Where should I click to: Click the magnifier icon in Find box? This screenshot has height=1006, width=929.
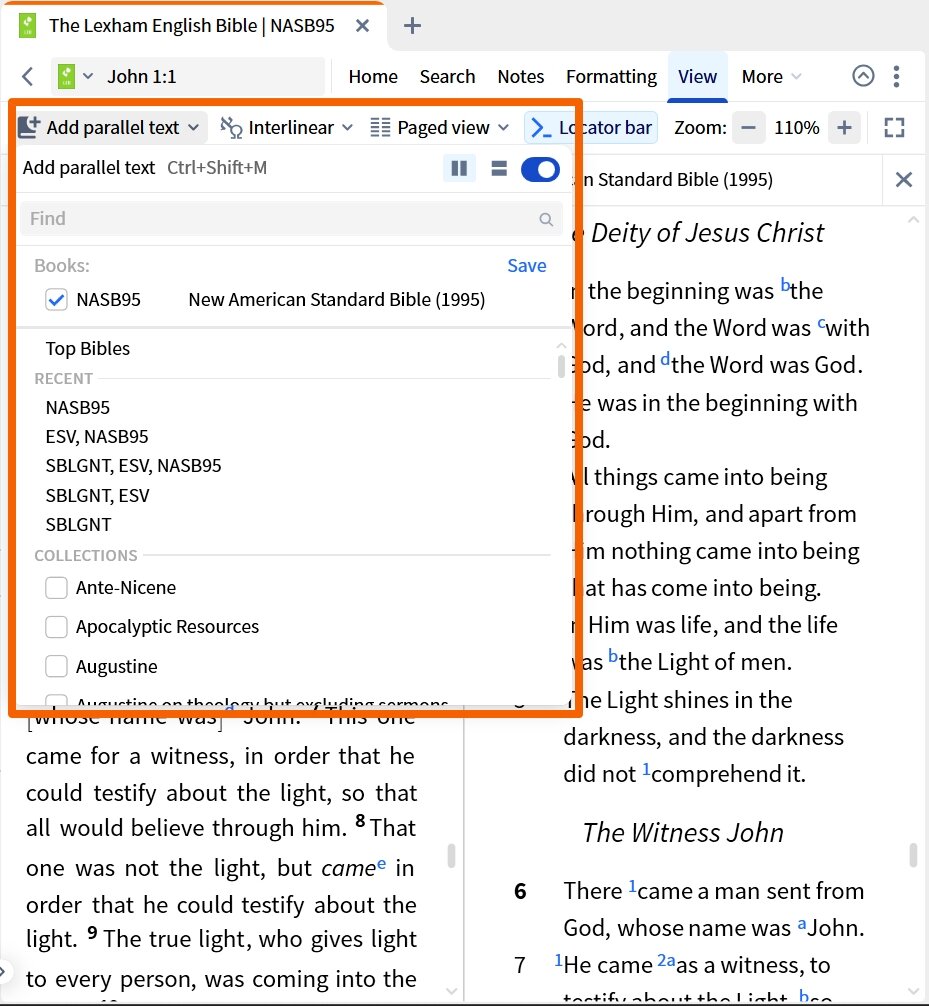coord(546,219)
